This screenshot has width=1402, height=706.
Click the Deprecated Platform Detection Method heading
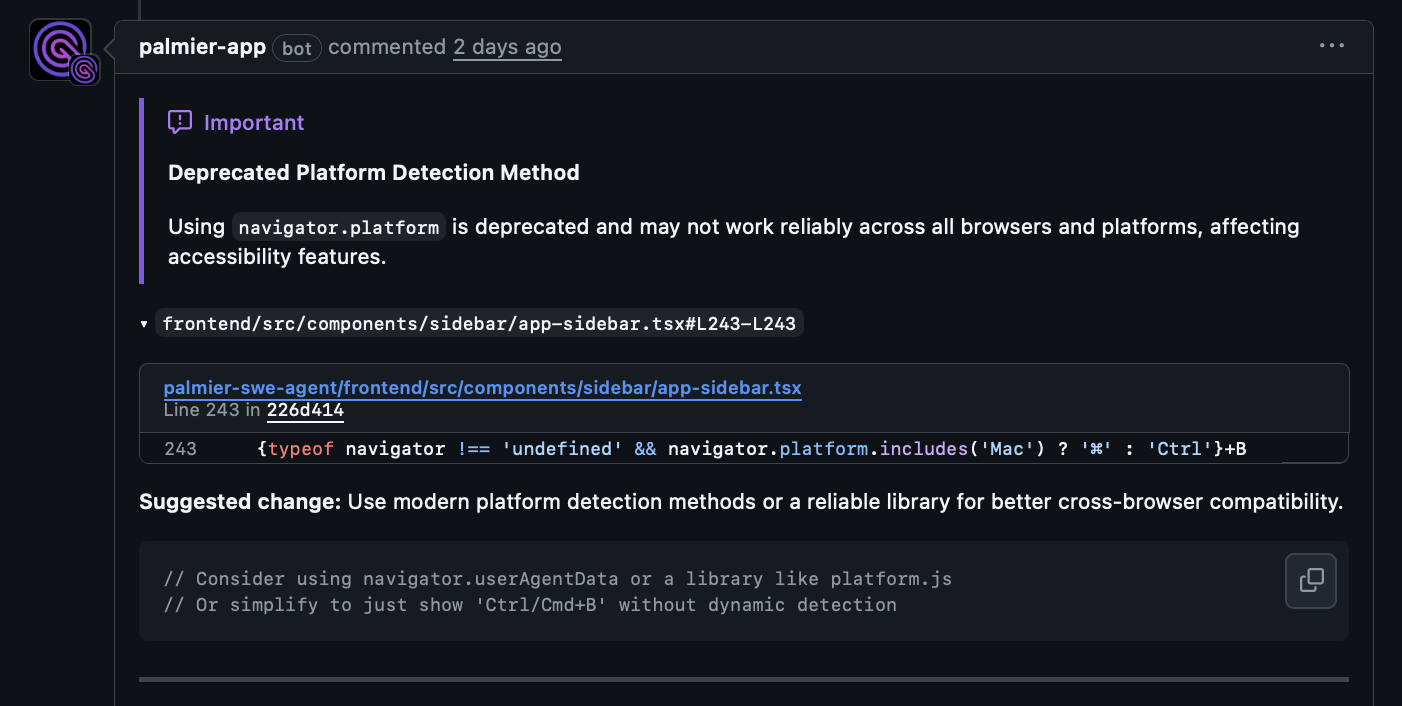[x=373, y=172]
